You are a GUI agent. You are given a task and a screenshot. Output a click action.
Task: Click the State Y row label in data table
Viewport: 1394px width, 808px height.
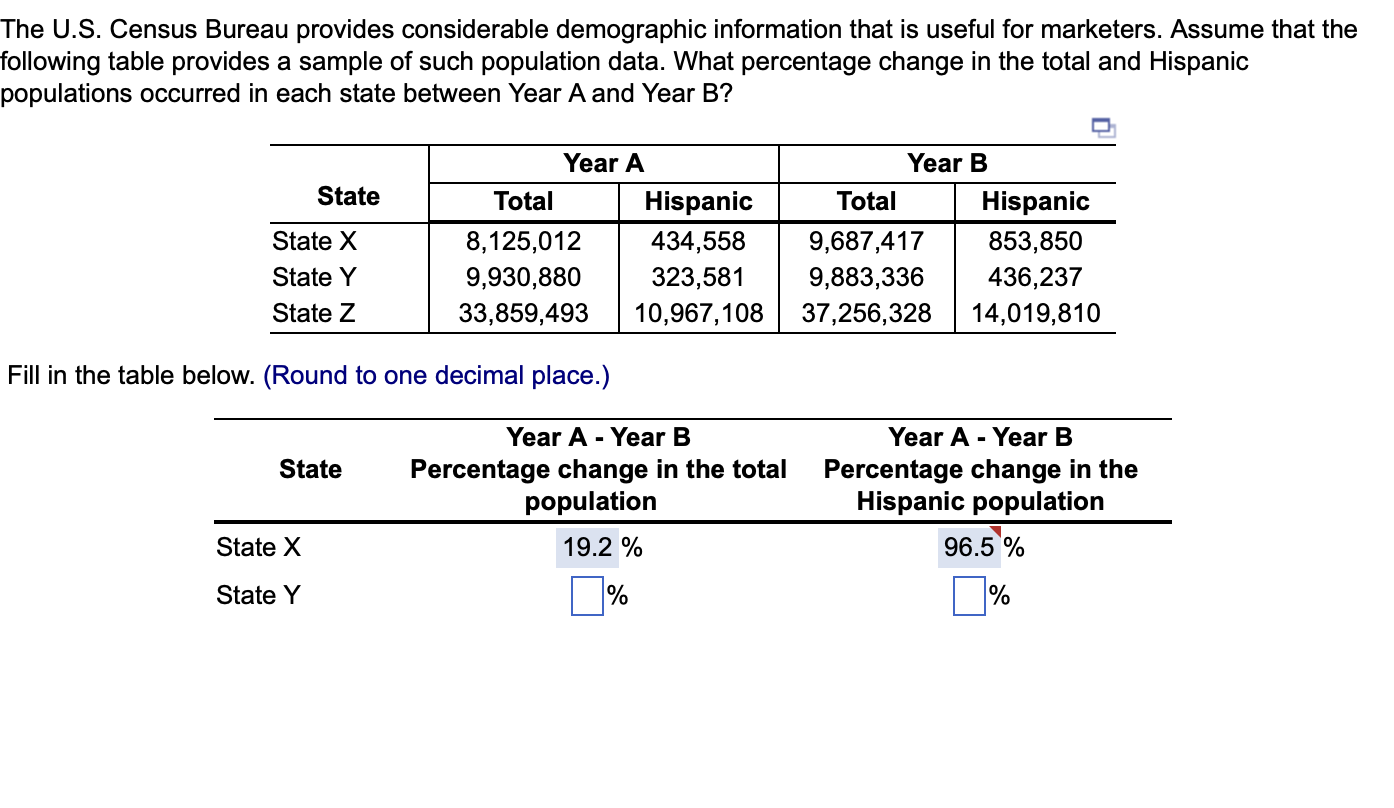(315, 277)
